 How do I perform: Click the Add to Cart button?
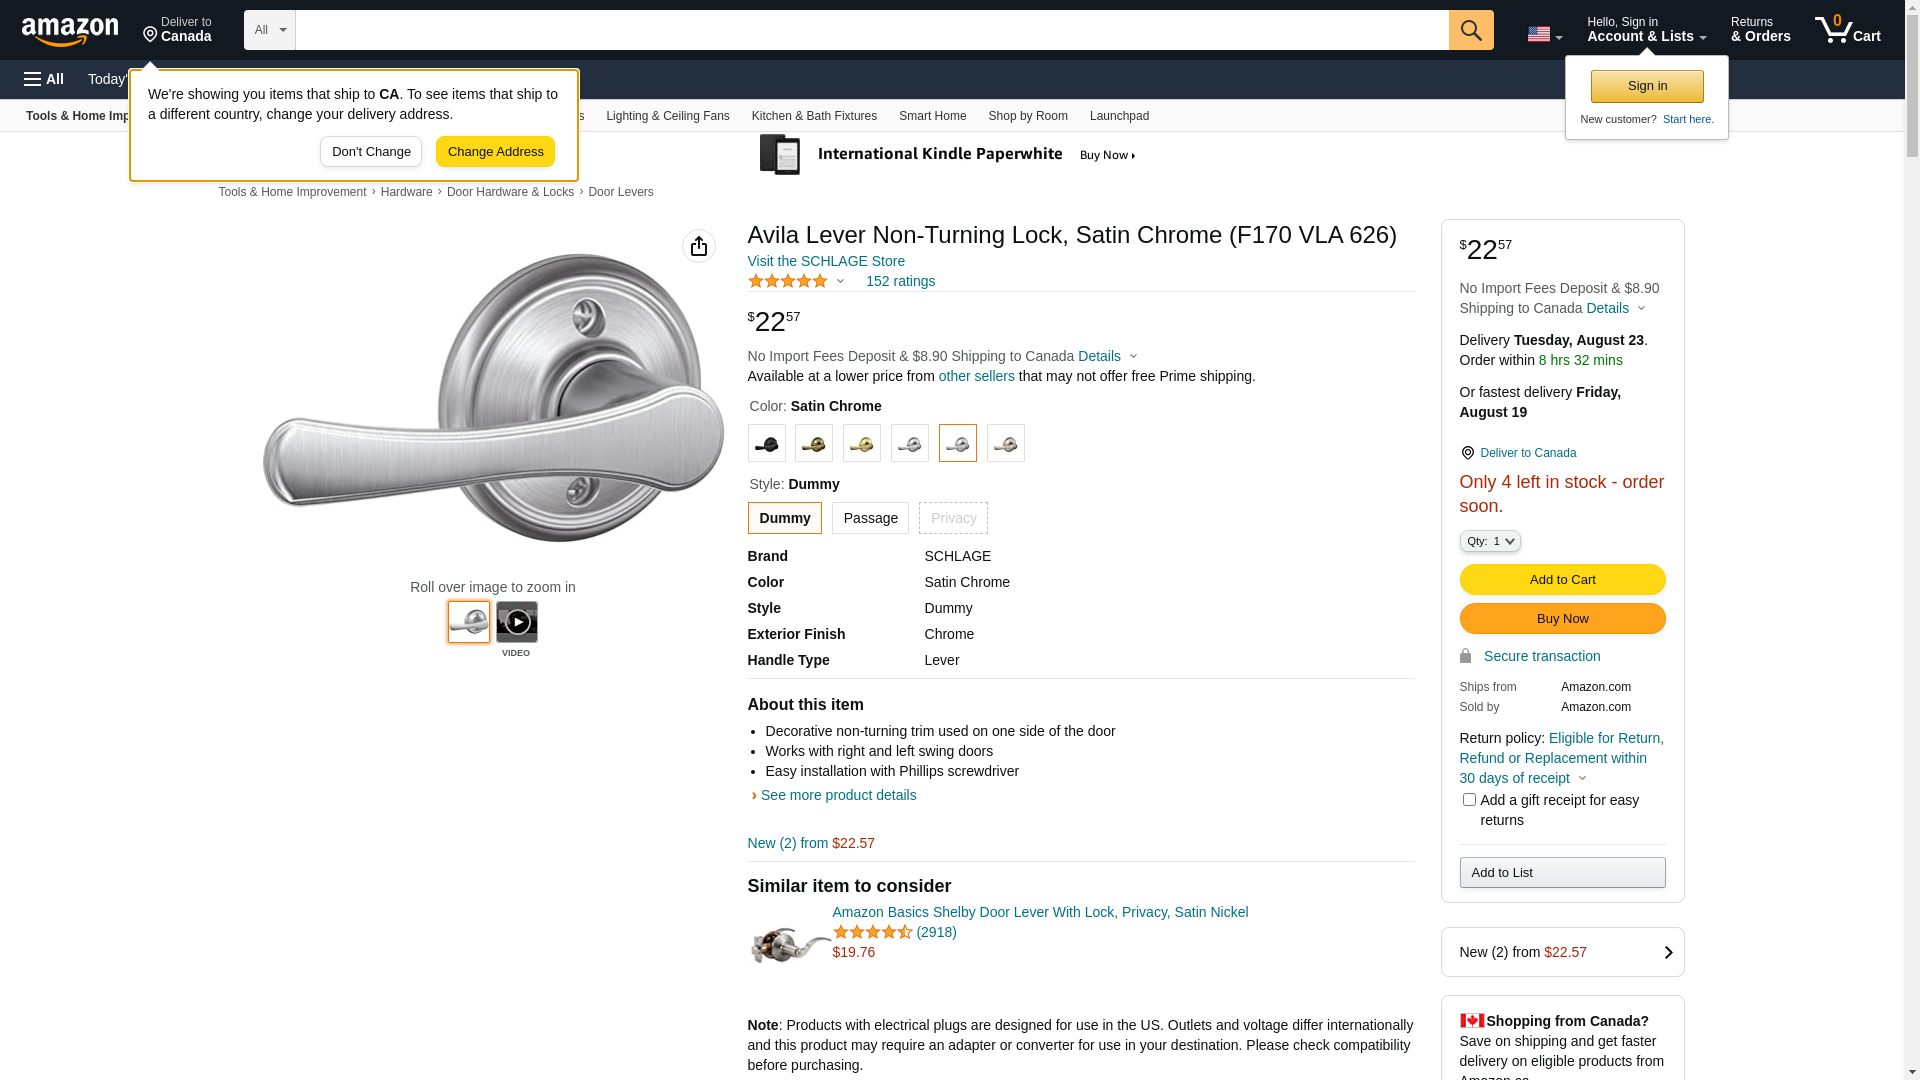[1562, 580]
